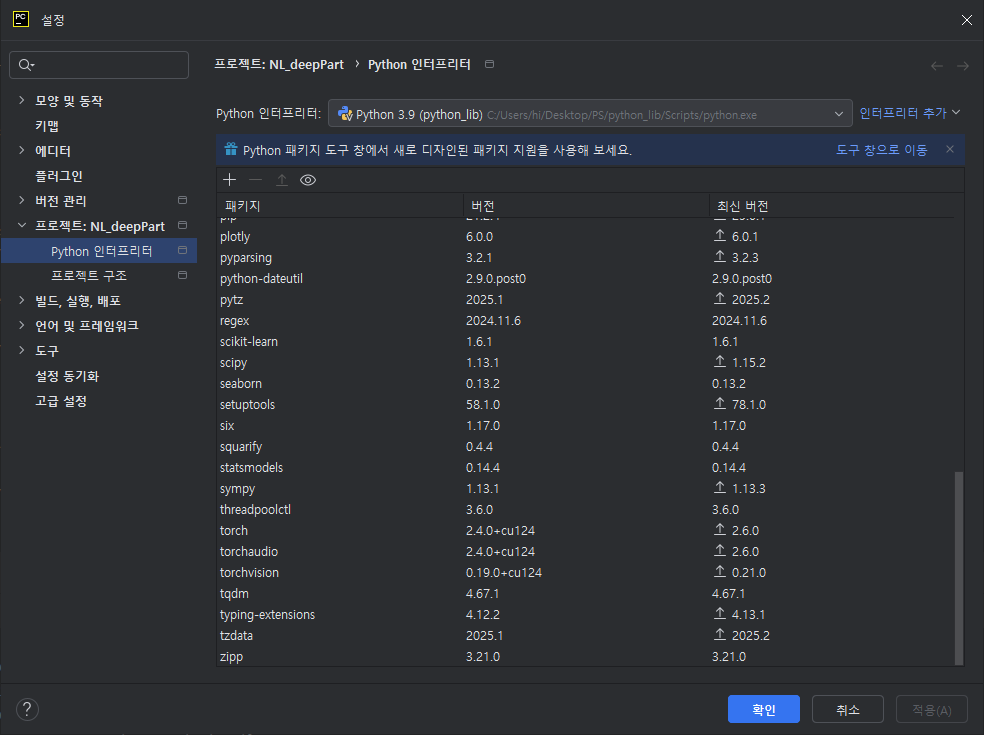The height and width of the screenshot is (735, 984).
Task: Click upgrade arrow icon for typing-extensions
Action: tap(720, 614)
